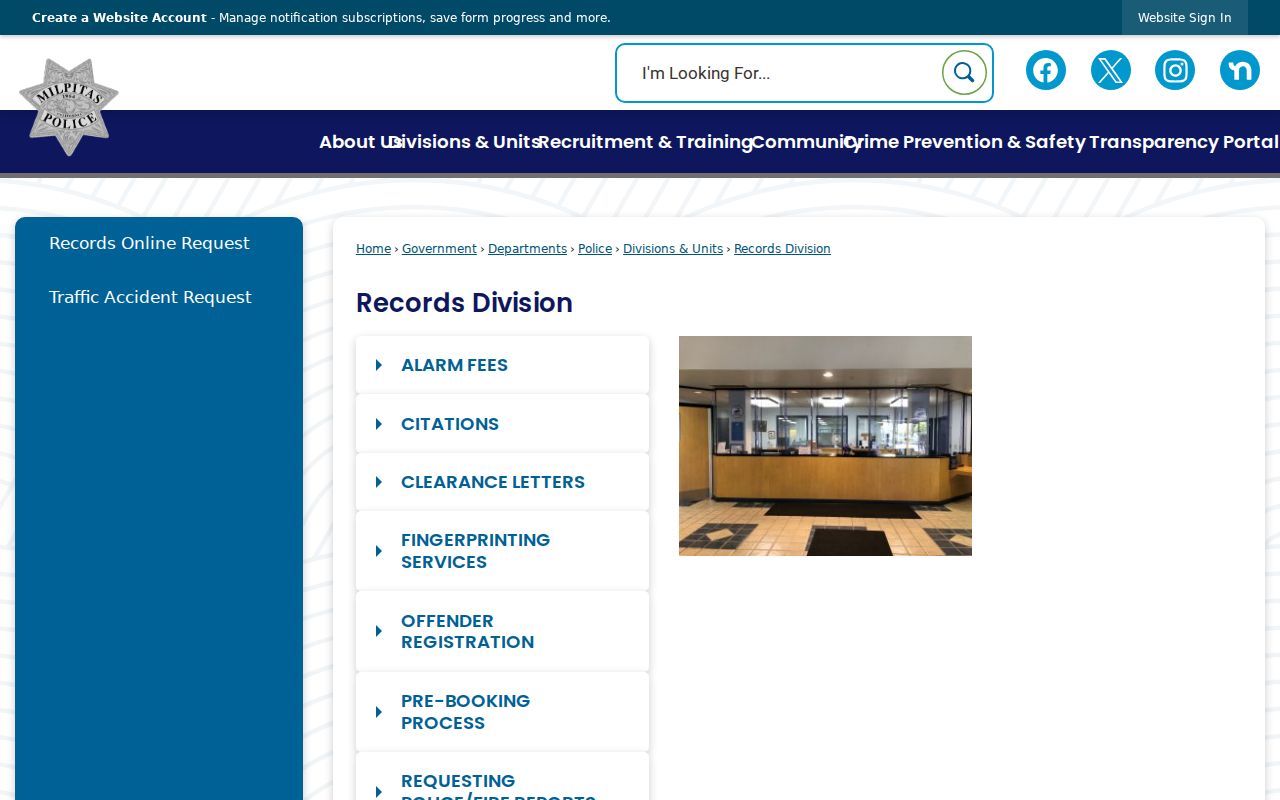This screenshot has height=800, width=1280.
Task: Go to Departments breadcrumb link
Action: pyautogui.click(x=527, y=249)
